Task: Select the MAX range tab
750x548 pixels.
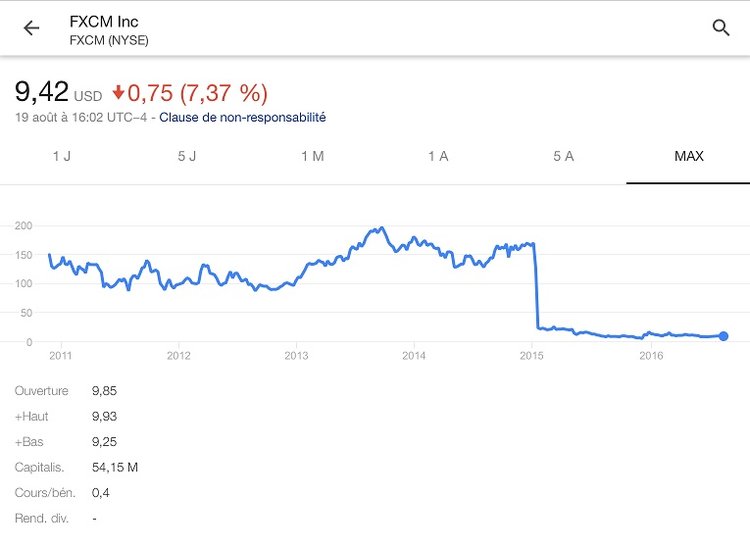Action: coord(688,156)
